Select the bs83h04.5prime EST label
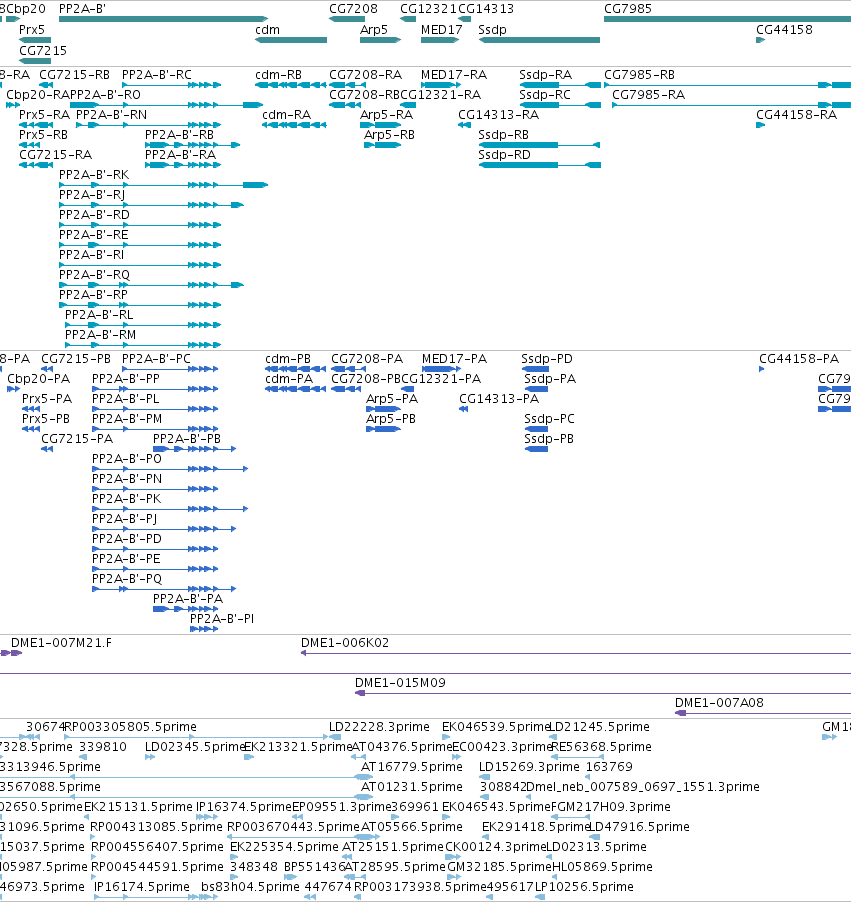The width and height of the screenshot is (851, 902). (250, 886)
